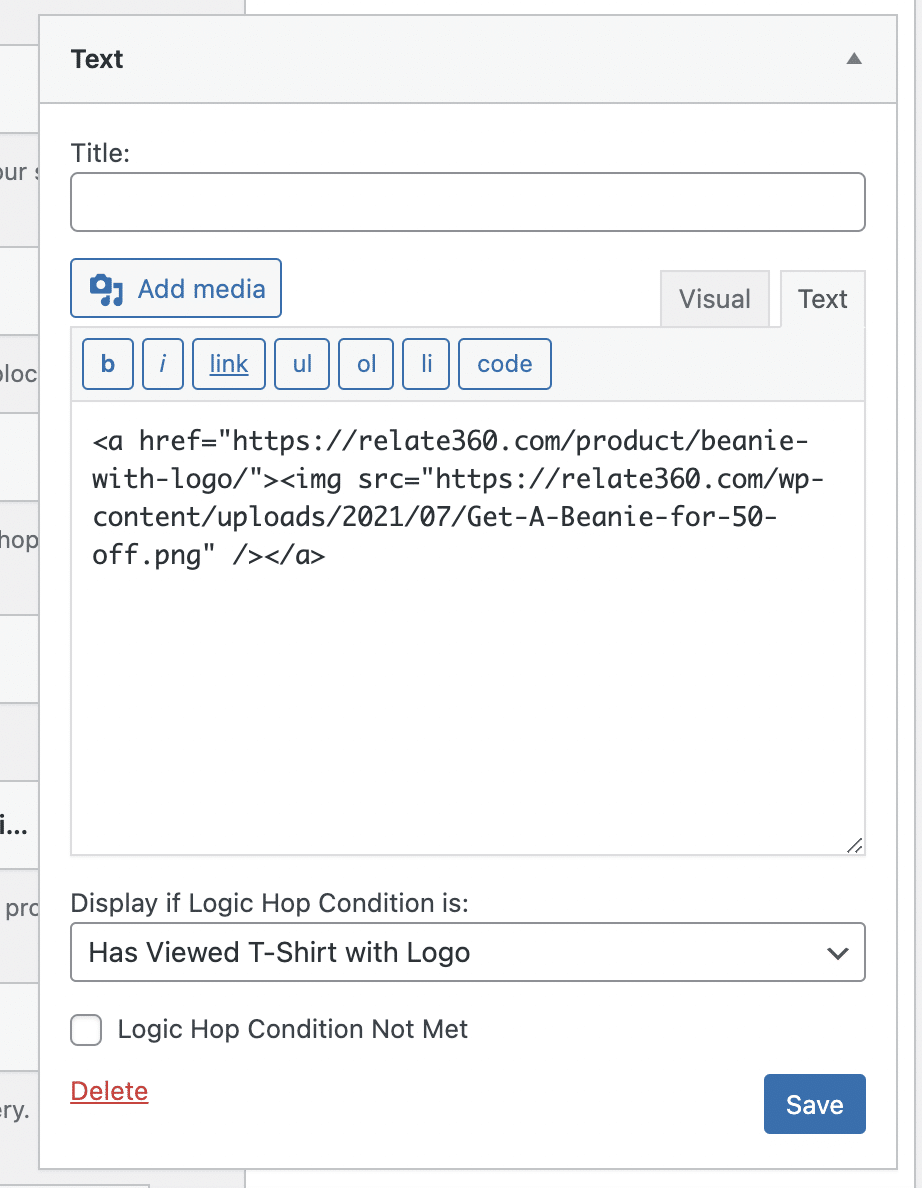Enable Logic Hop Condition Not Met
922x1188 pixels.
(86, 1030)
